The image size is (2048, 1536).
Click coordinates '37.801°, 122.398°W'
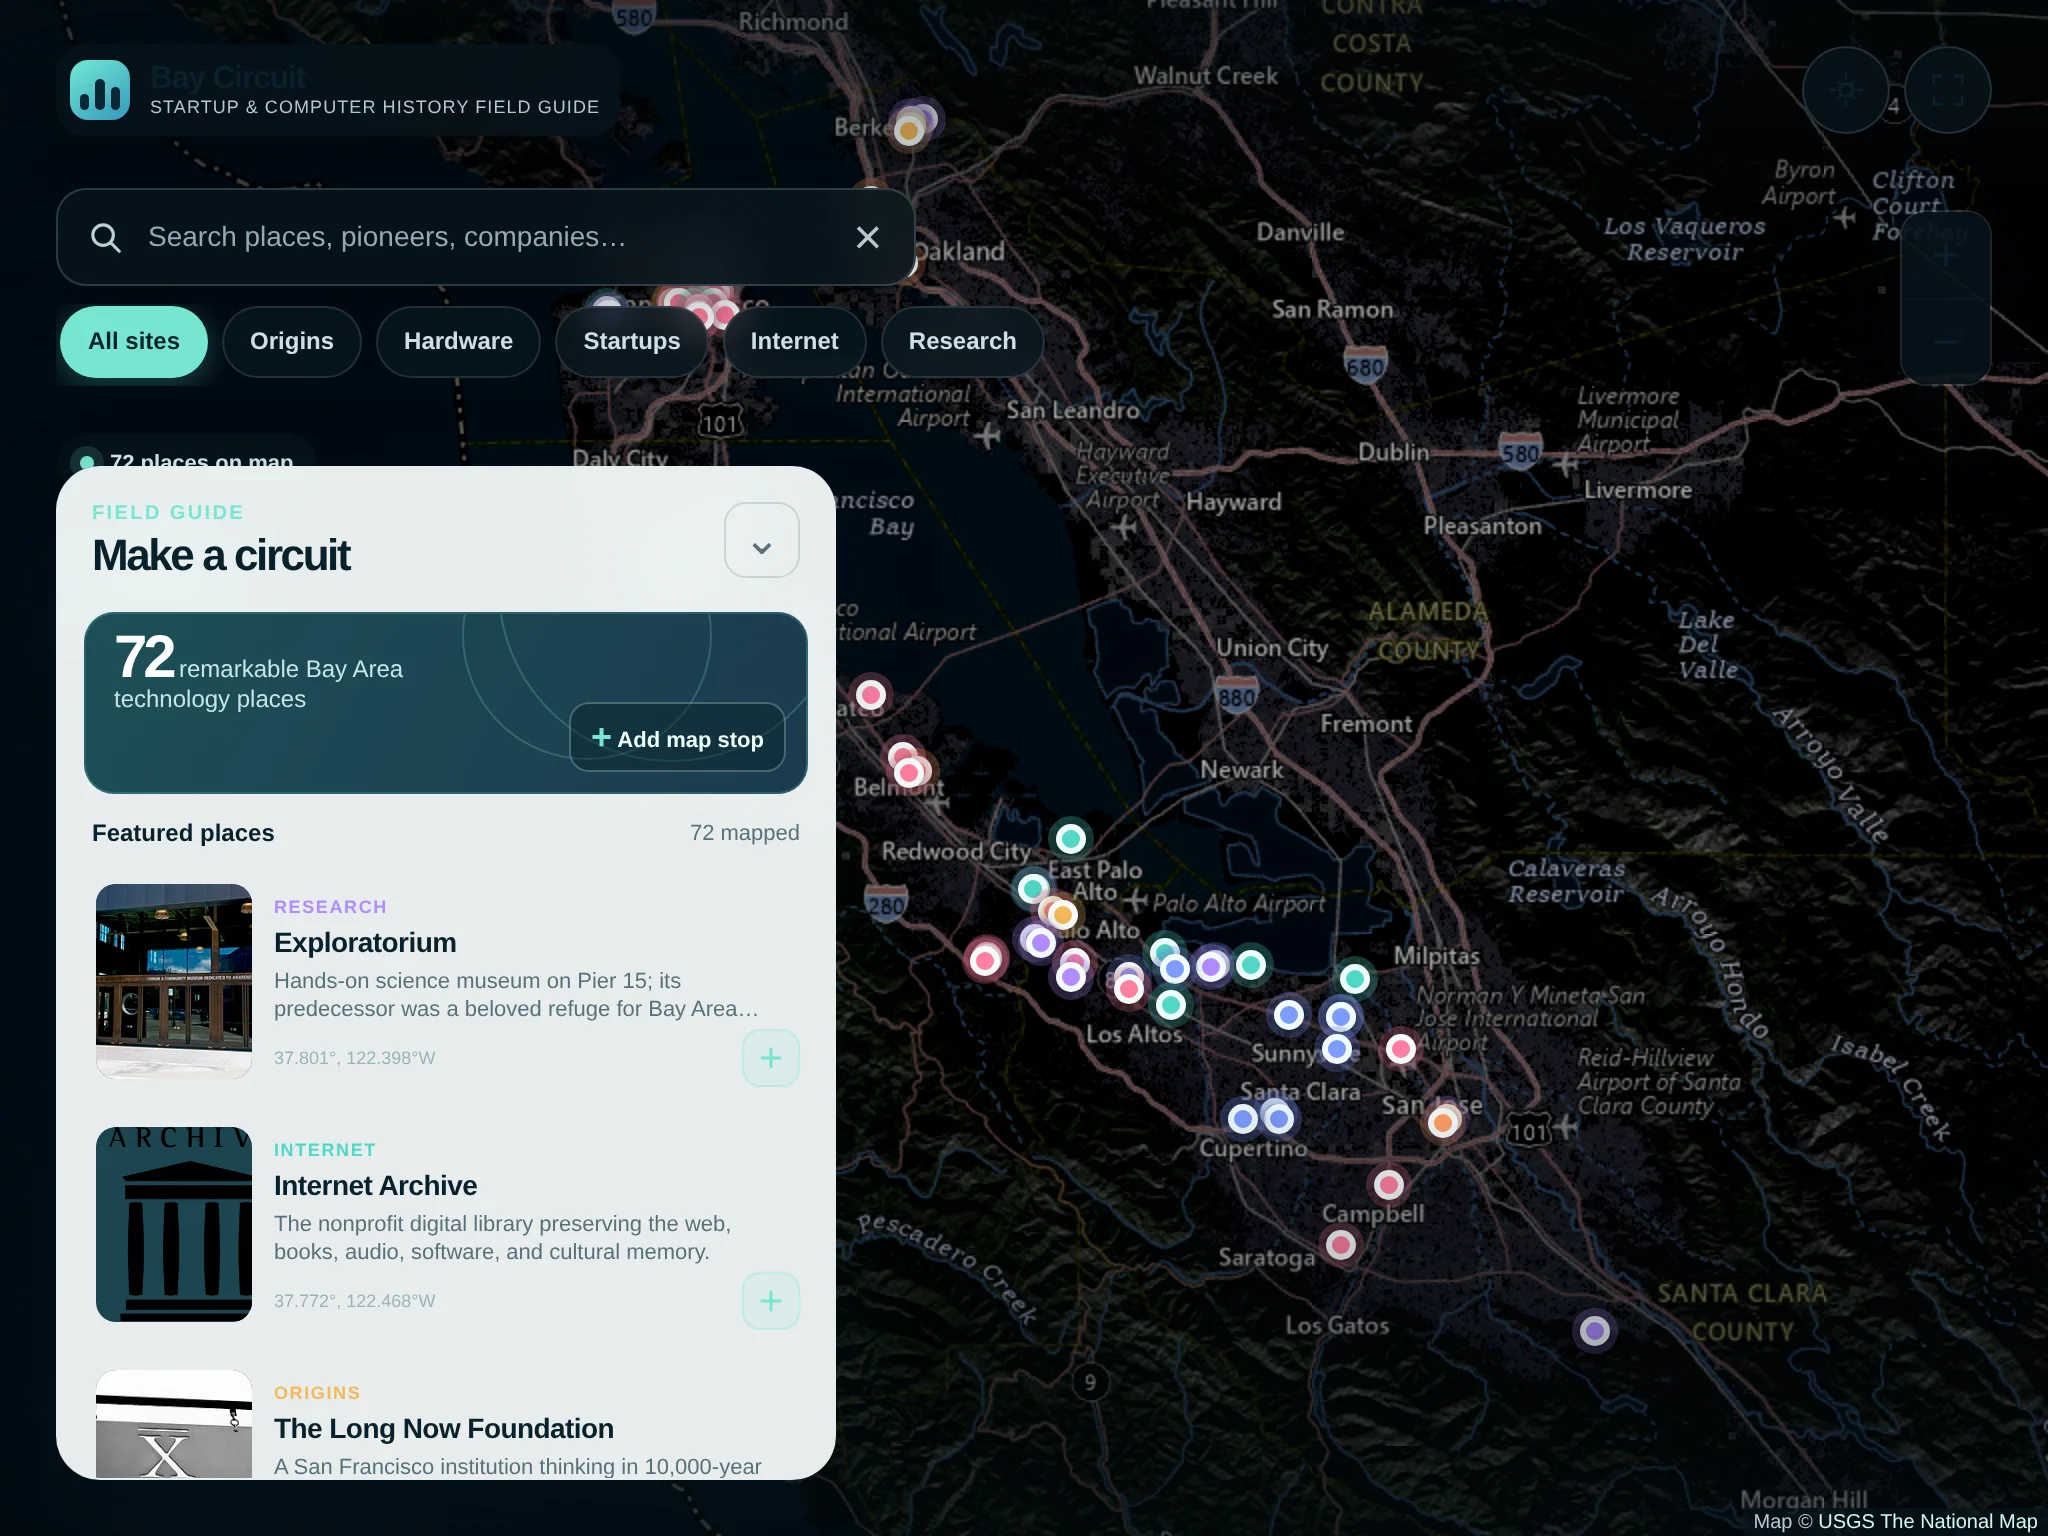point(355,1058)
